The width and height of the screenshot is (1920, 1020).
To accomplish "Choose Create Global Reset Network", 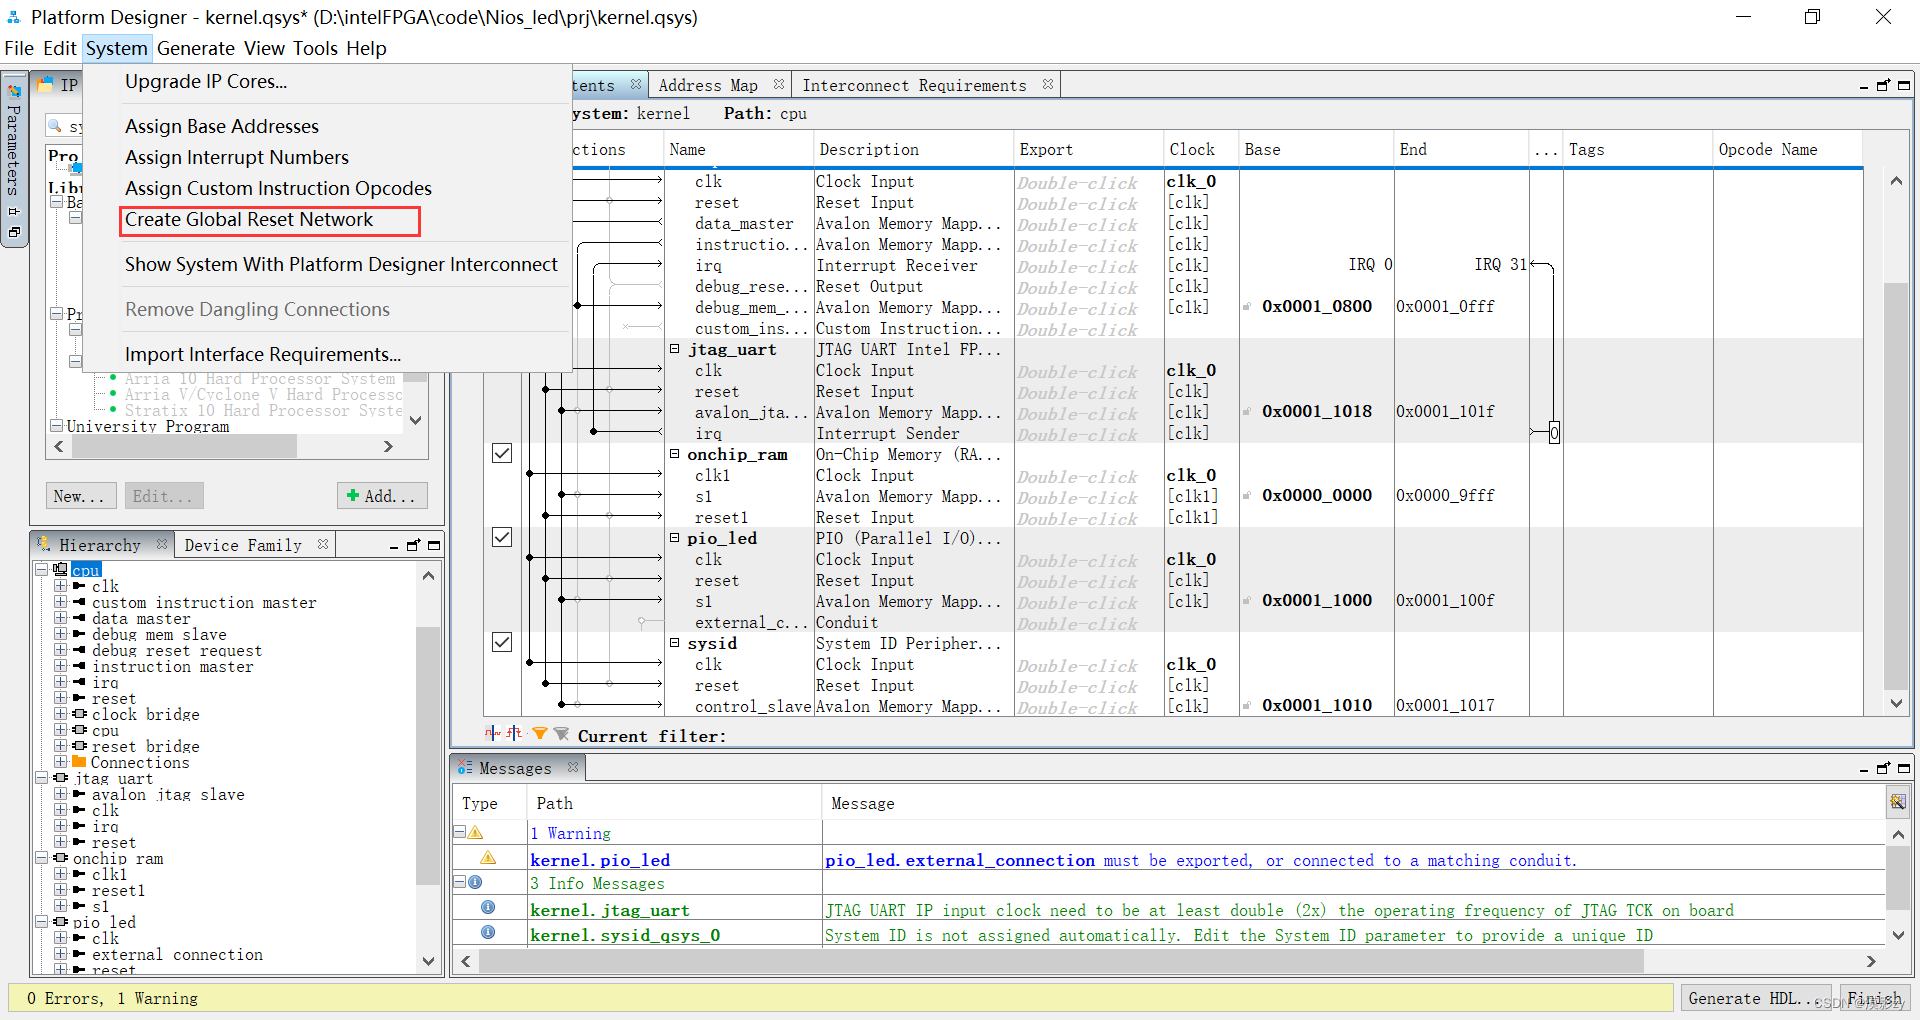I will [249, 220].
